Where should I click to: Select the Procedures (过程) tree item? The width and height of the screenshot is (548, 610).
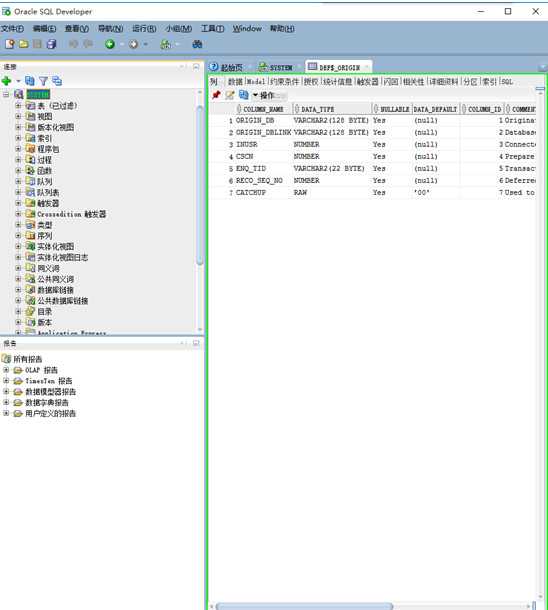(44, 160)
